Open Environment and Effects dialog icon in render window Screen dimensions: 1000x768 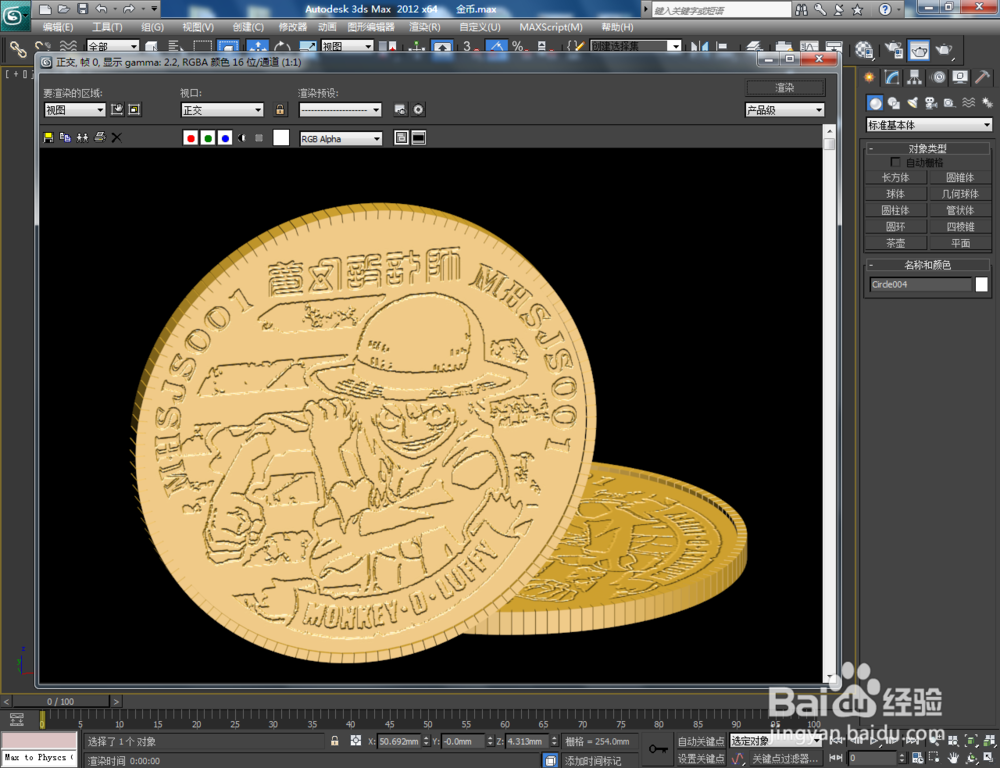(x=418, y=110)
